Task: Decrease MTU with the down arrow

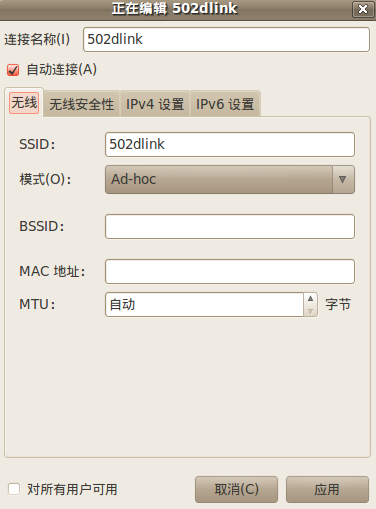Action: coord(310,311)
